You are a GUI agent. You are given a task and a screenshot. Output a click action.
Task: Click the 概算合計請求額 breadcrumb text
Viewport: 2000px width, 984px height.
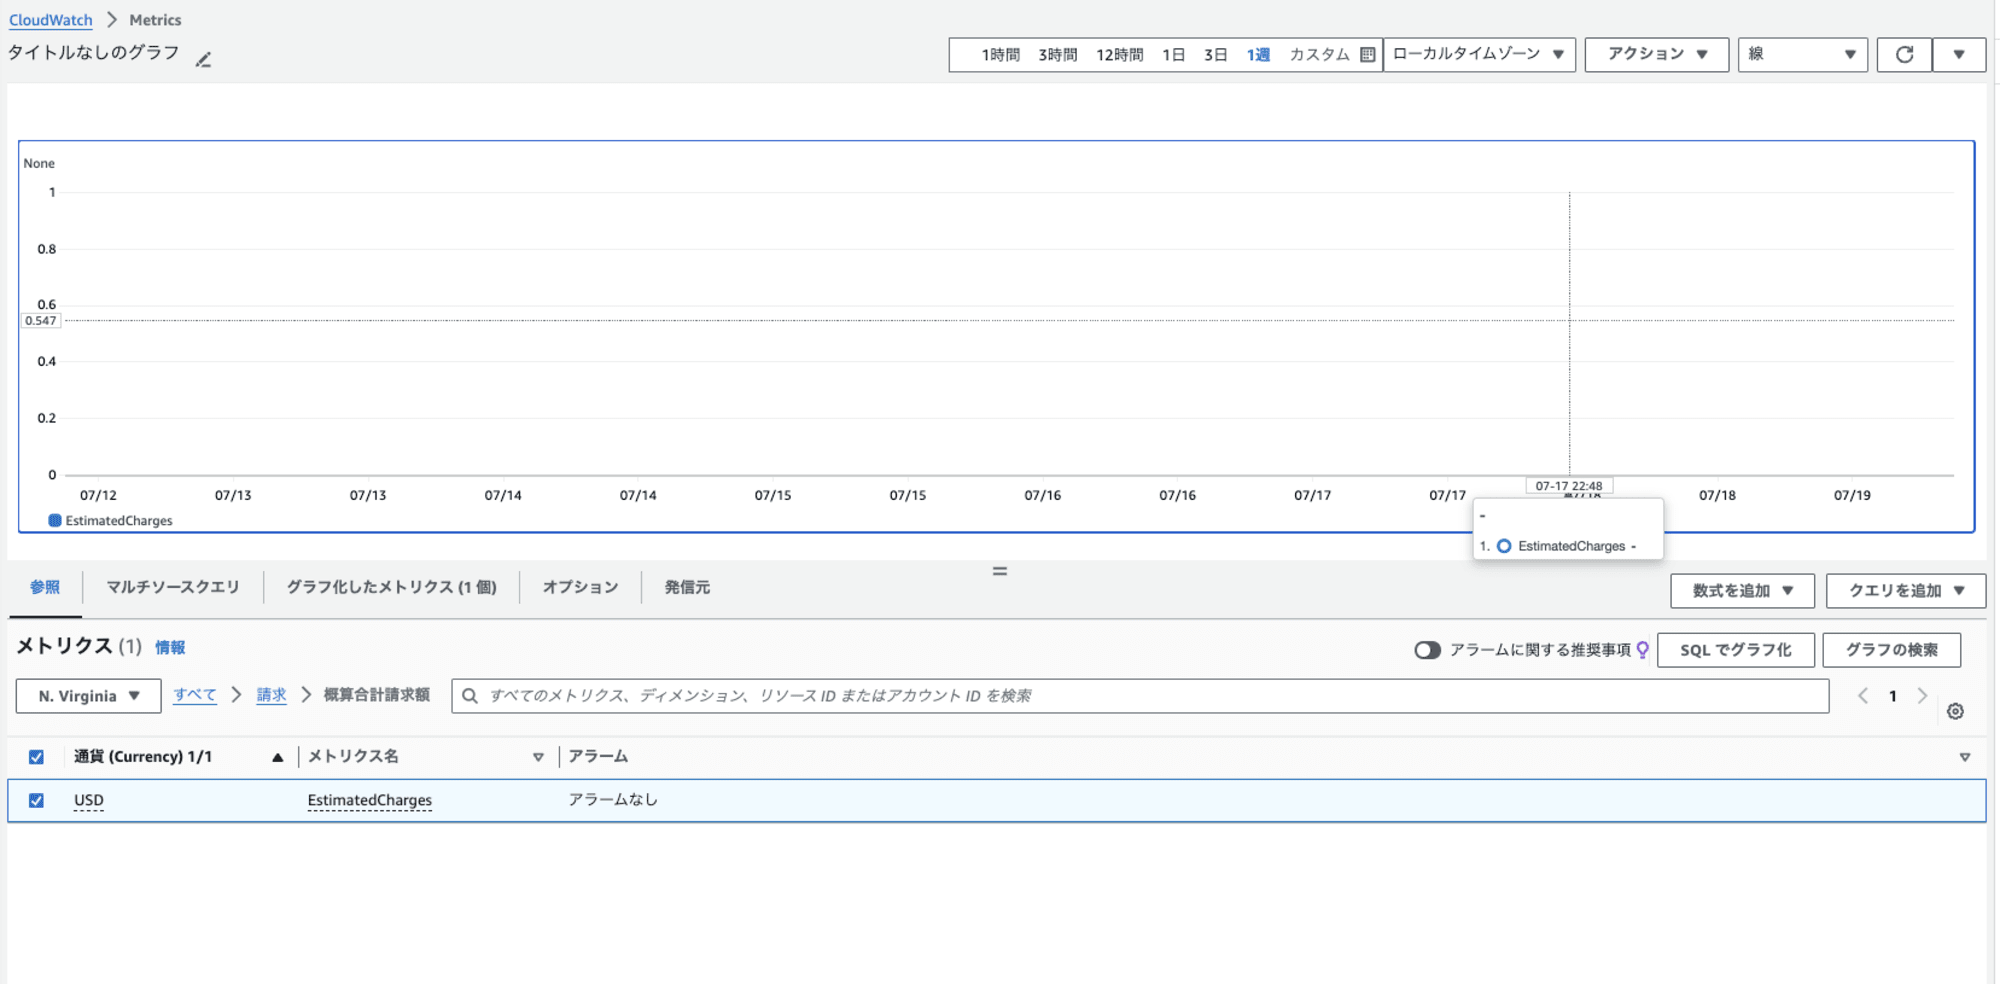[377, 695]
